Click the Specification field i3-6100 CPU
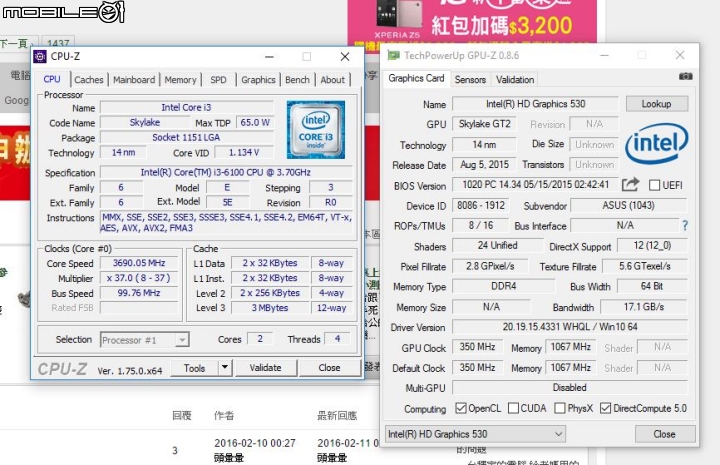 (226, 173)
